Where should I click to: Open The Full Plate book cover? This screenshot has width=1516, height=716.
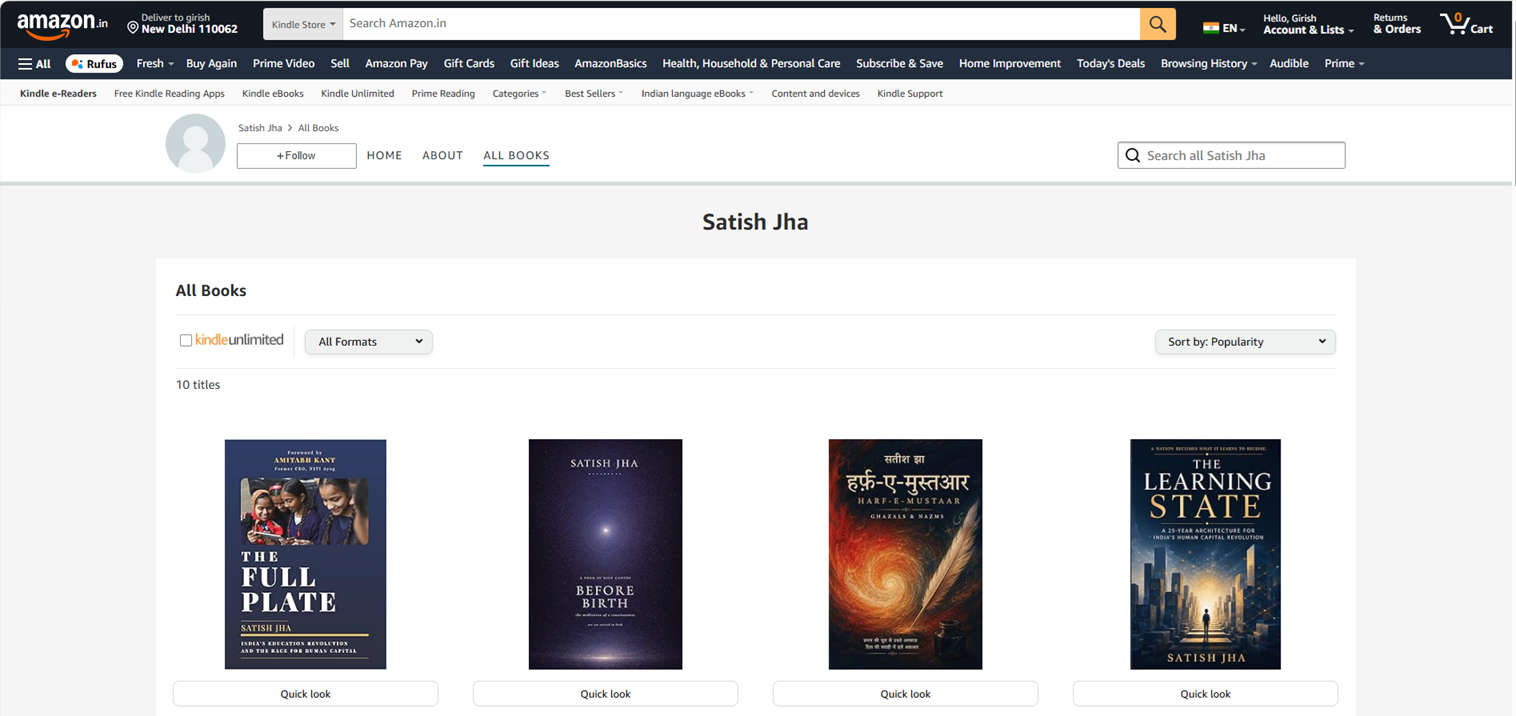coord(305,554)
